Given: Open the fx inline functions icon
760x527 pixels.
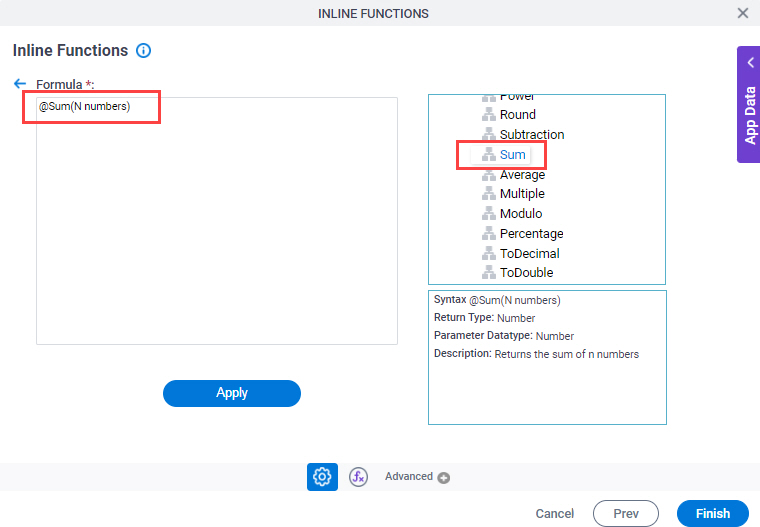Looking at the screenshot, I should click(358, 477).
